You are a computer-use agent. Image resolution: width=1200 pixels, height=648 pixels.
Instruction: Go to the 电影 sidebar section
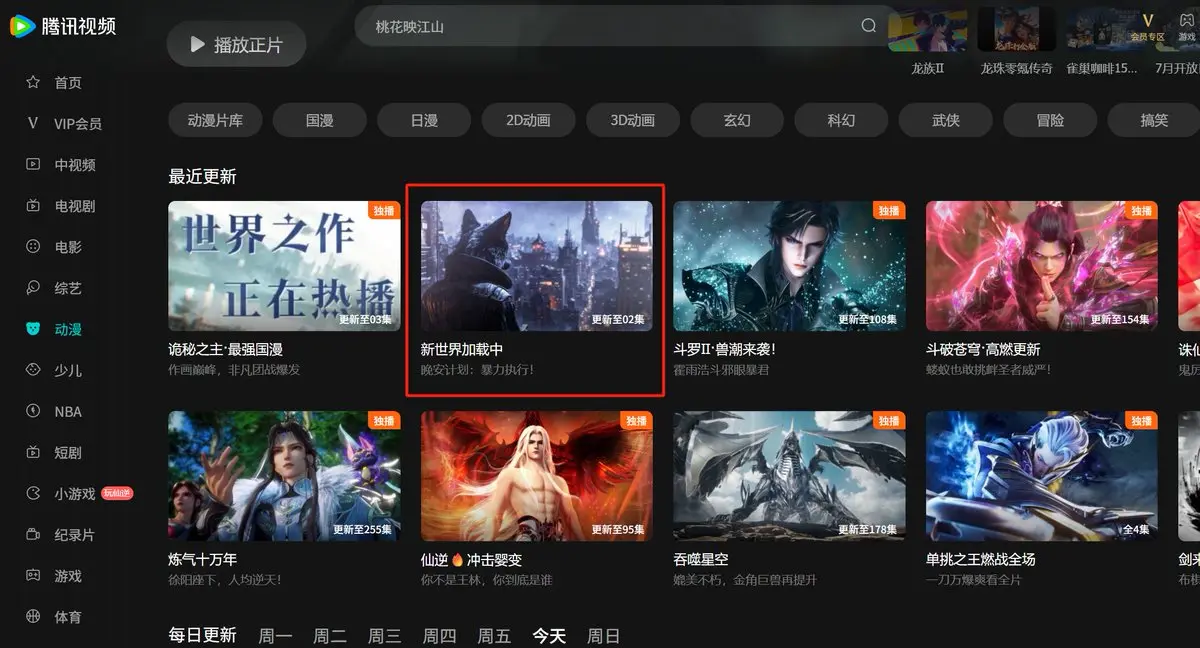(x=68, y=247)
